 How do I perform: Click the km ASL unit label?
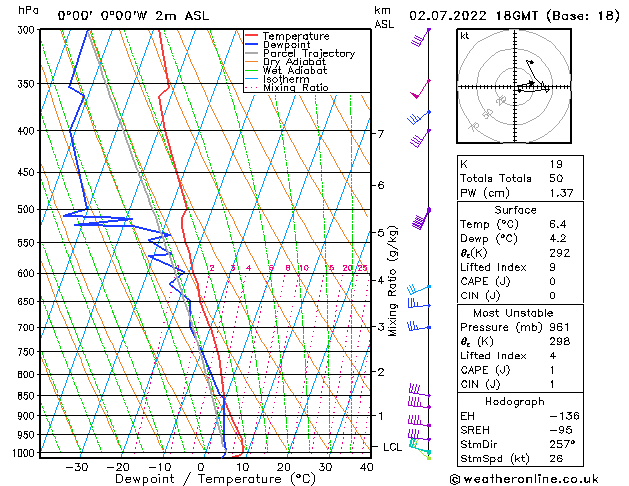pyautogui.click(x=384, y=17)
